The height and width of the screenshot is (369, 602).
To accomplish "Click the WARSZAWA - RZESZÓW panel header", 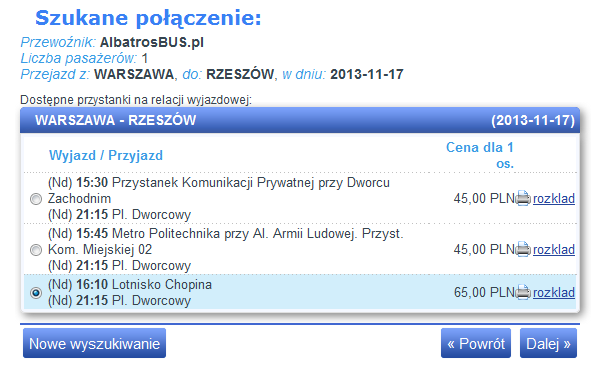I will point(300,120).
